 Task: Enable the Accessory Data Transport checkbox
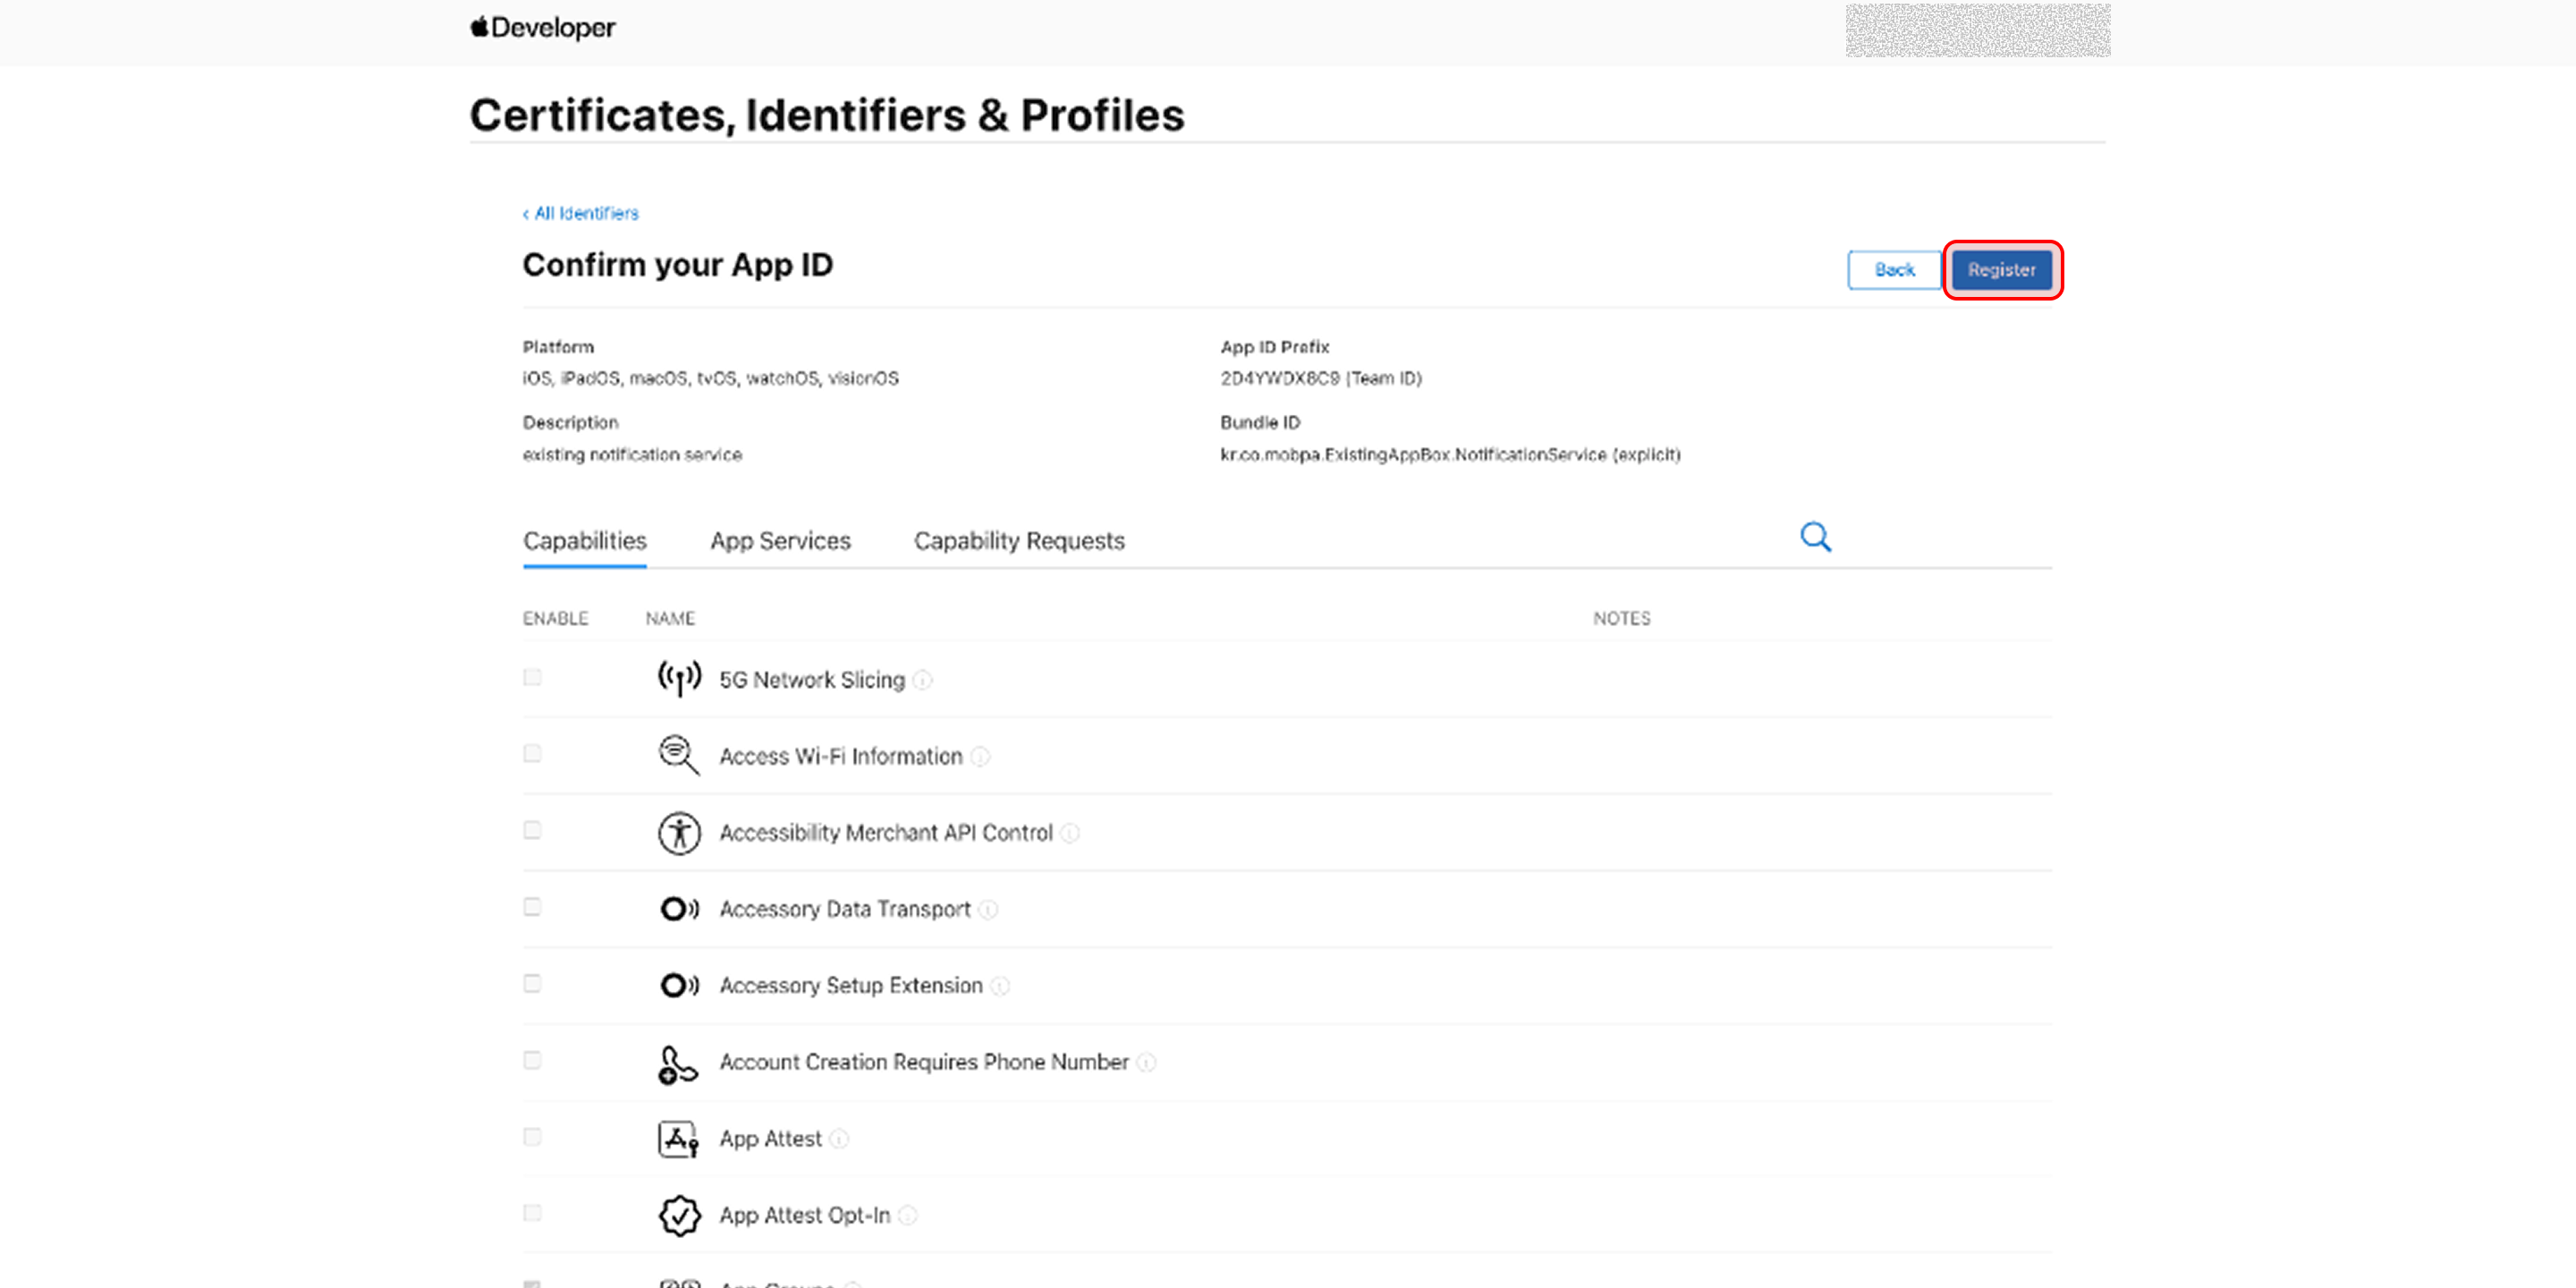[532, 907]
